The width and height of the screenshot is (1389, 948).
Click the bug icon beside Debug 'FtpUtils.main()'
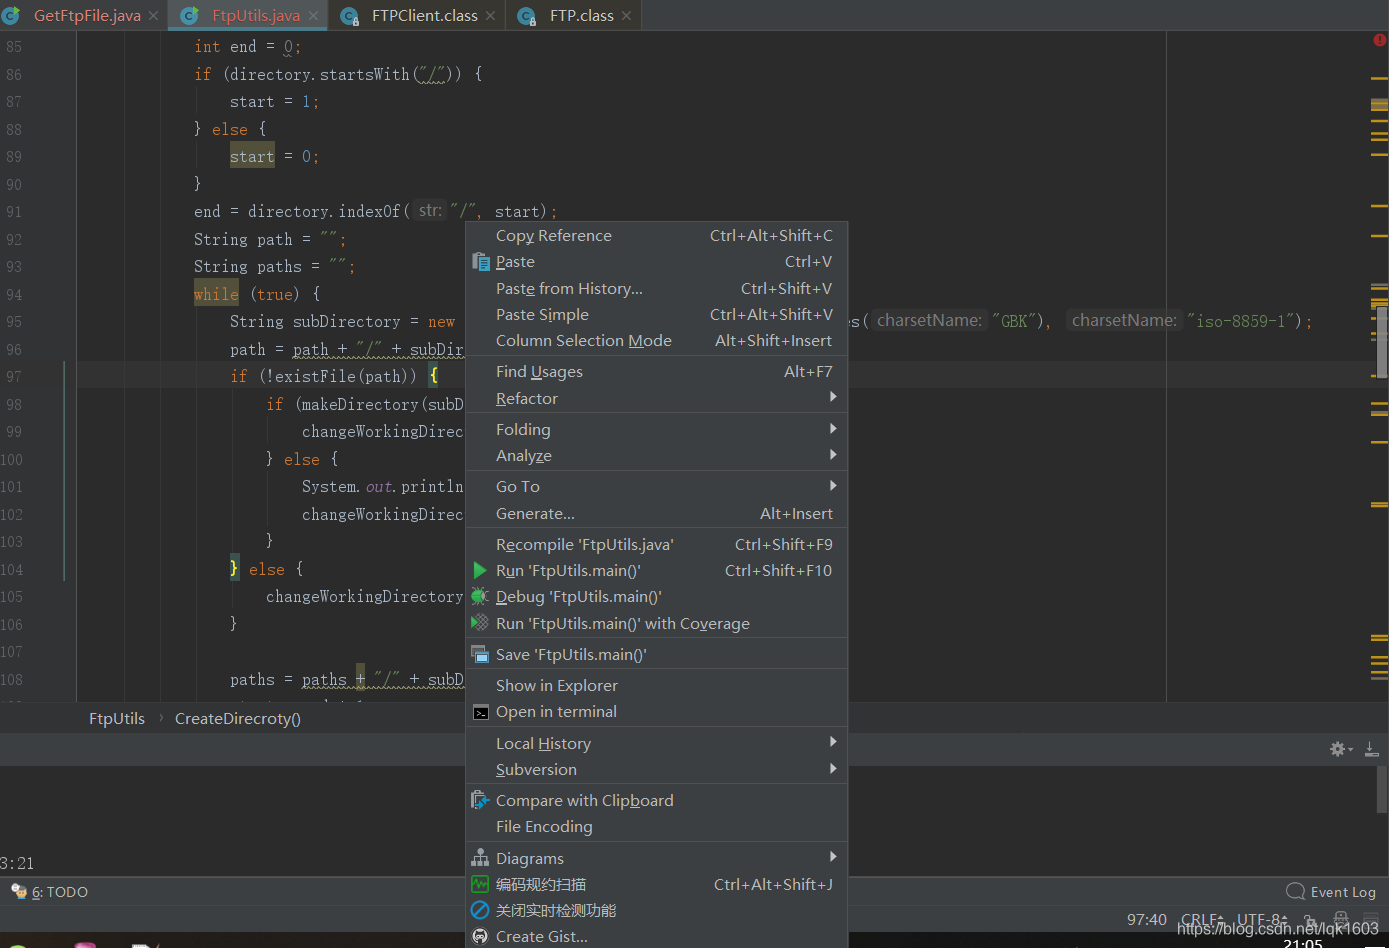480,596
